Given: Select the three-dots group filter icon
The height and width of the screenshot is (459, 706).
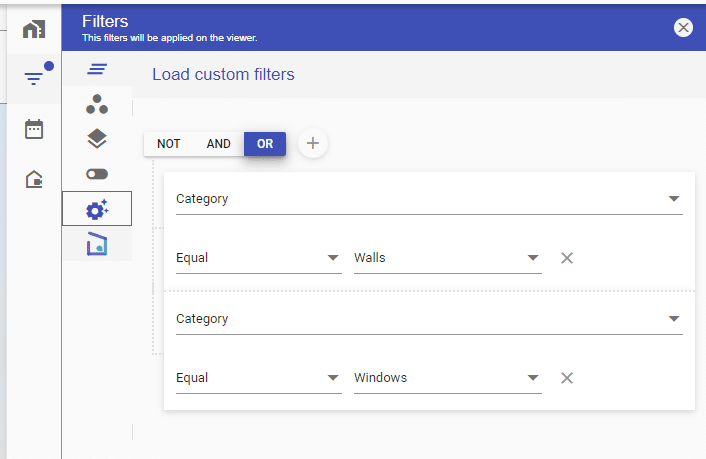Looking at the screenshot, I should pos(97,104).
